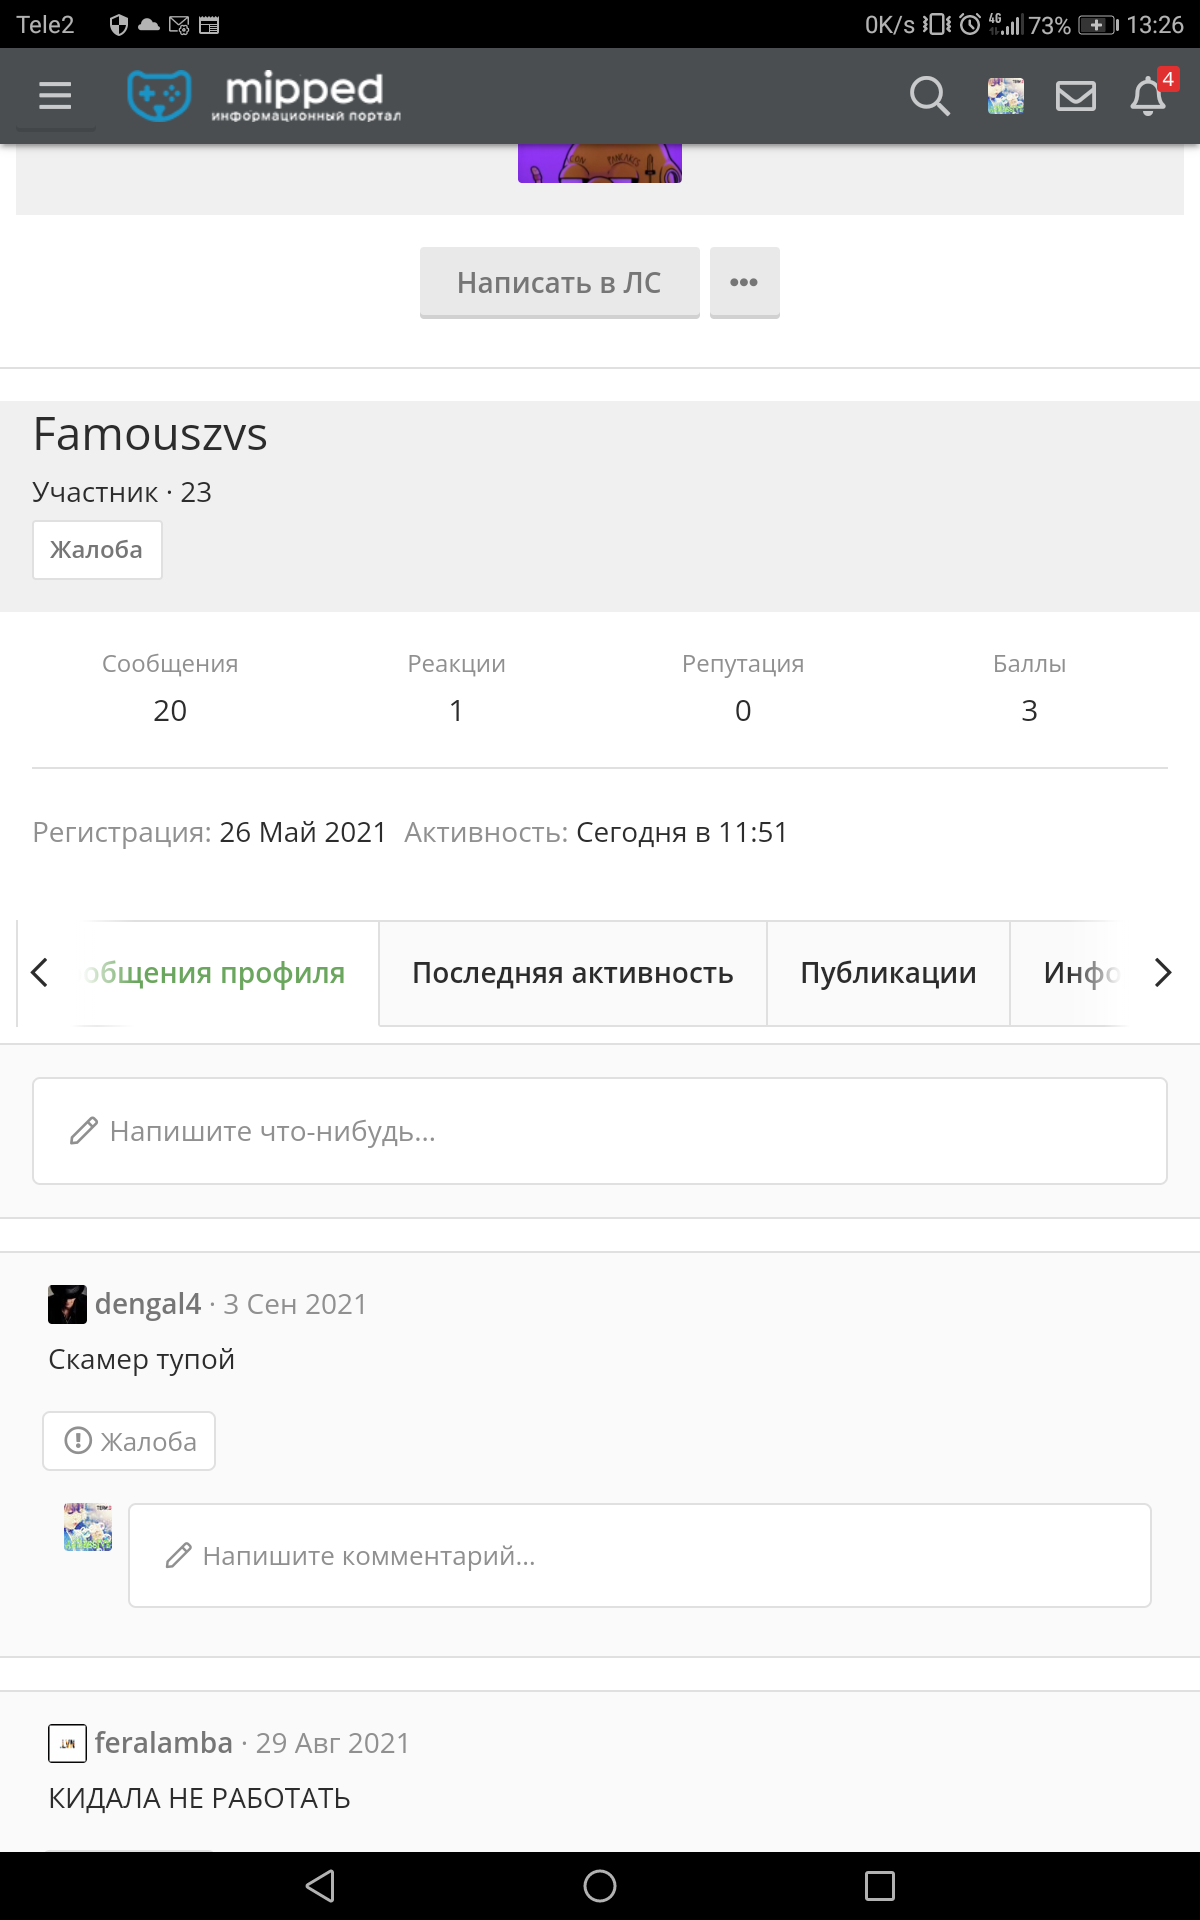Tap the mipped gamepad logo
This screenshot has width=1200, height=1920.
coord(160,96)
